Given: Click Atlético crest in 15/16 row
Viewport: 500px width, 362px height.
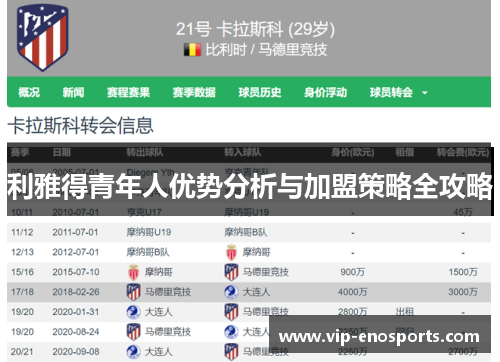Looking at the screenshot, I should tap(231, 272).
